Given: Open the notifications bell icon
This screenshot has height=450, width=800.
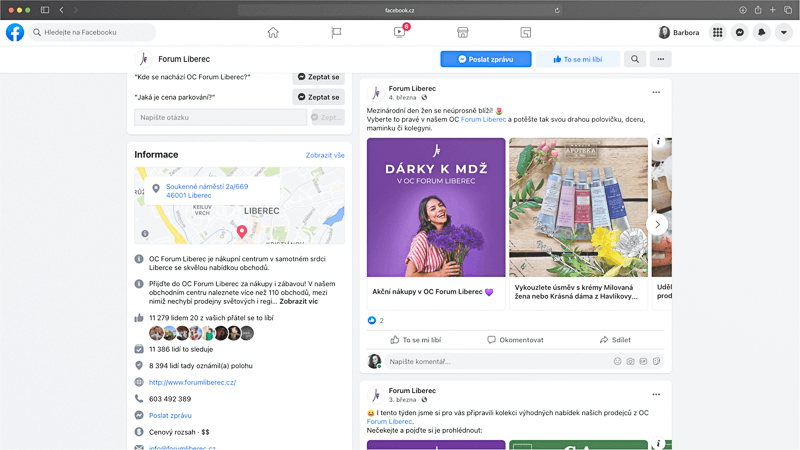Looking at the screenshot, I should (762, 32).
